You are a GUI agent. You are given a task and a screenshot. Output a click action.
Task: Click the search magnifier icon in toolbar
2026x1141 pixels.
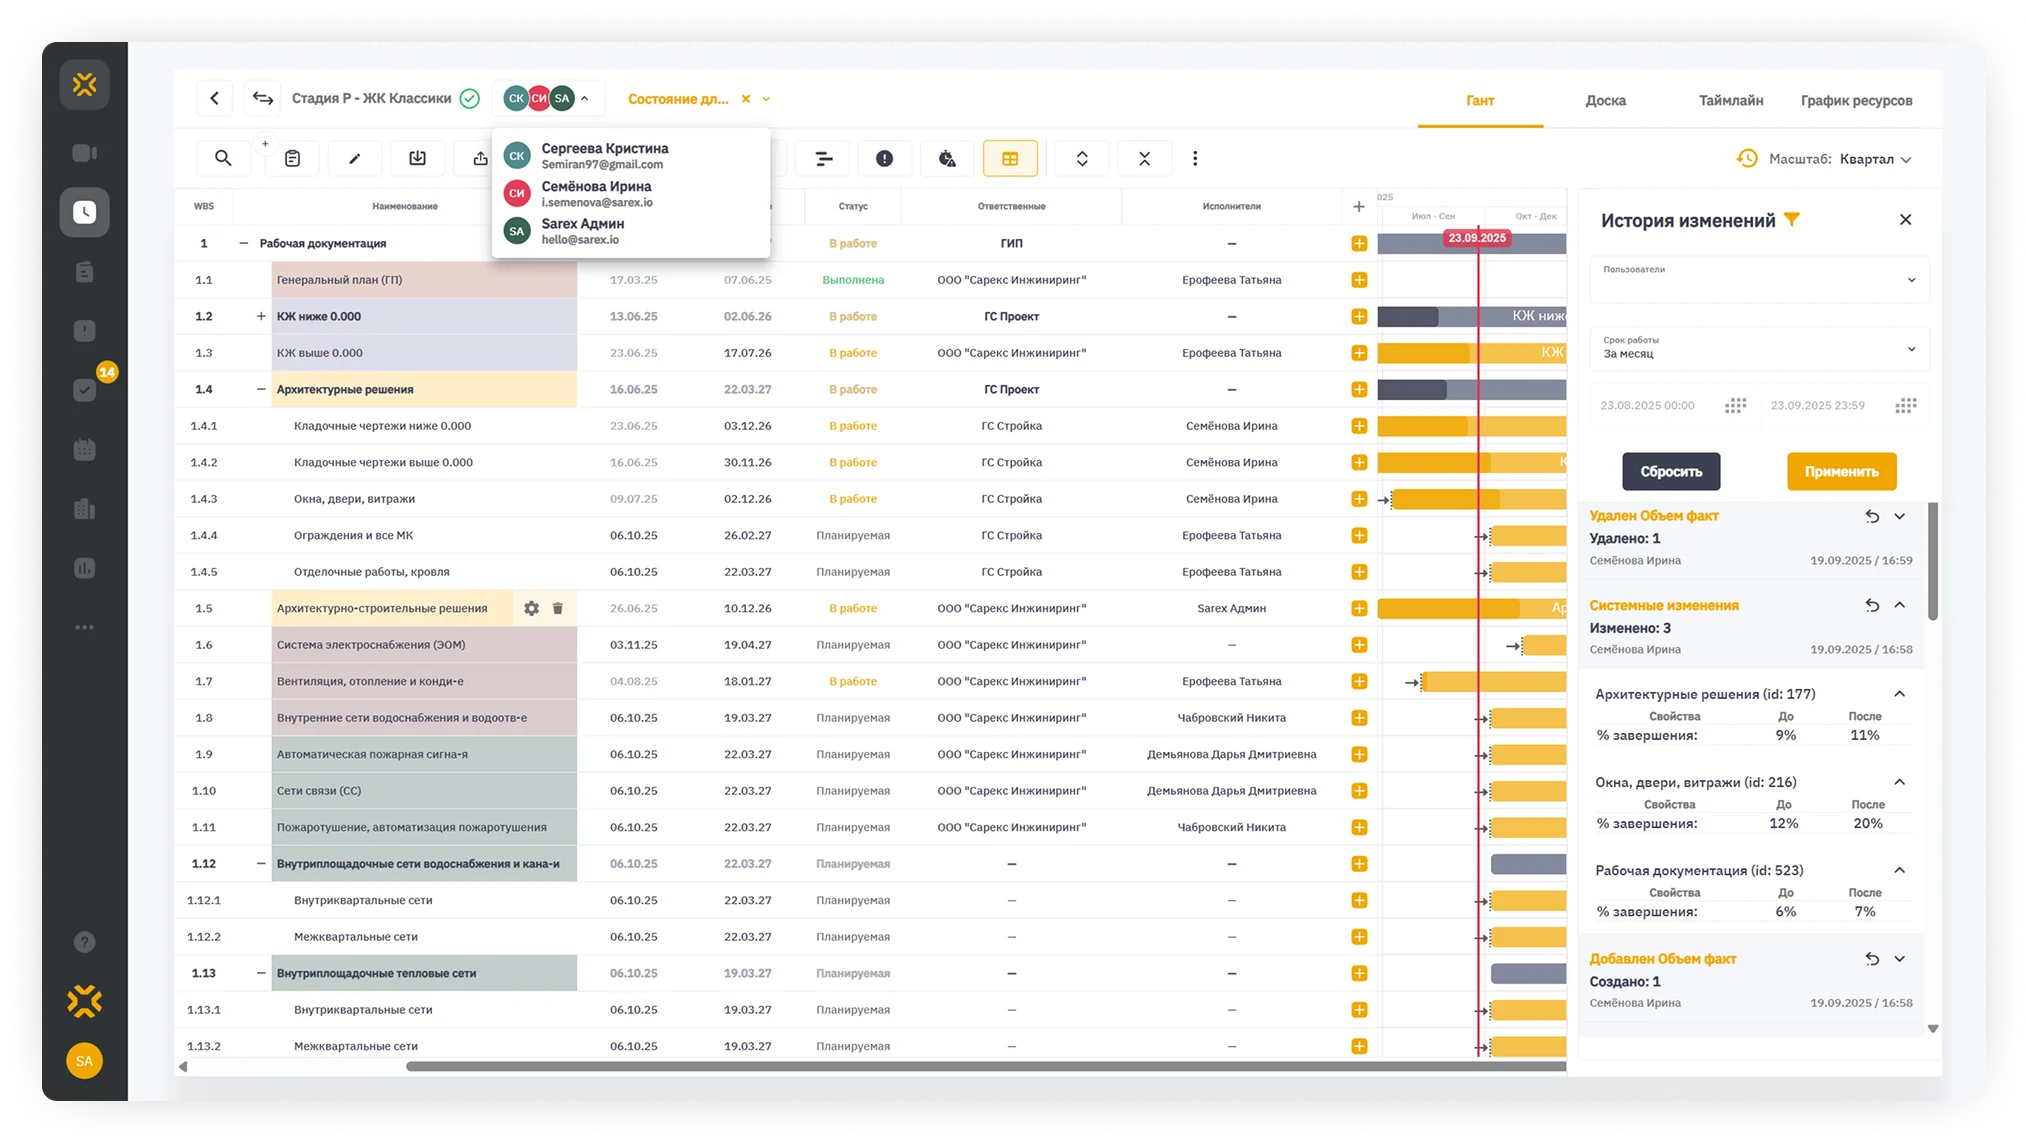pos(223,158)
